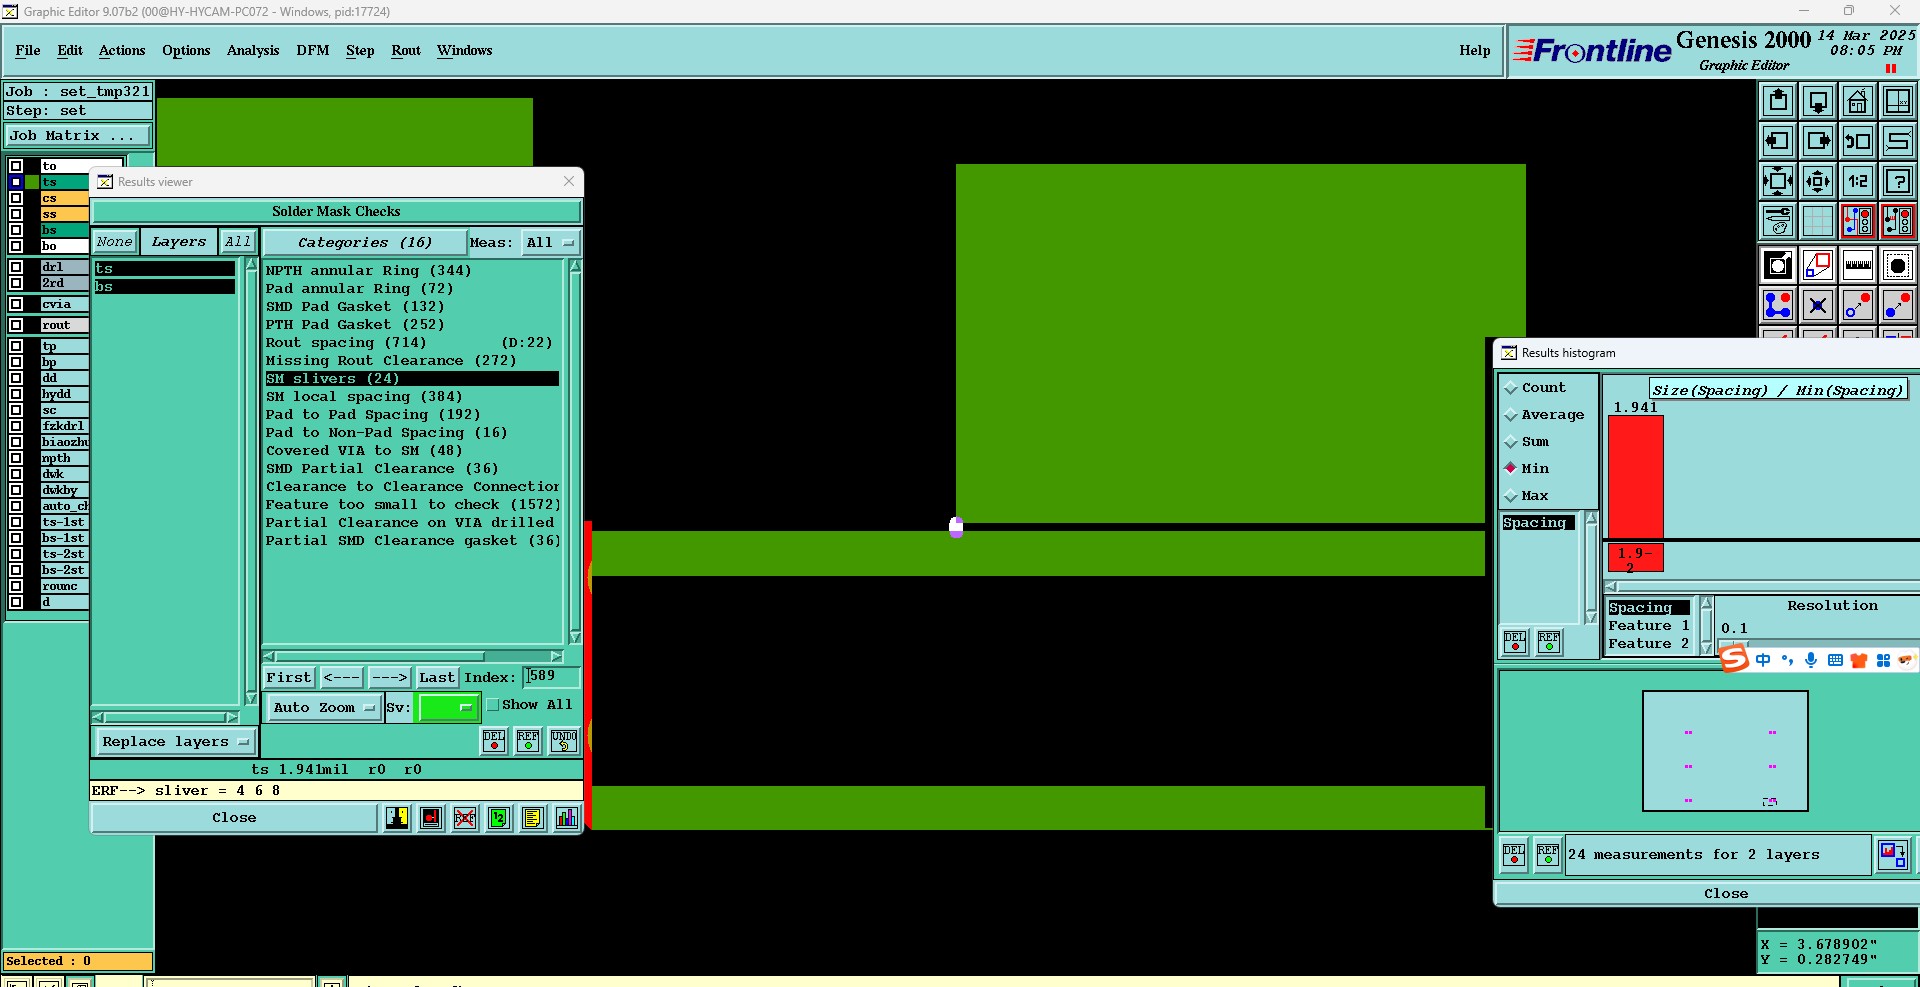Open the green Sv color dropdown
Viewport: 1920px width, 987px height.
(x=447, y=707)
